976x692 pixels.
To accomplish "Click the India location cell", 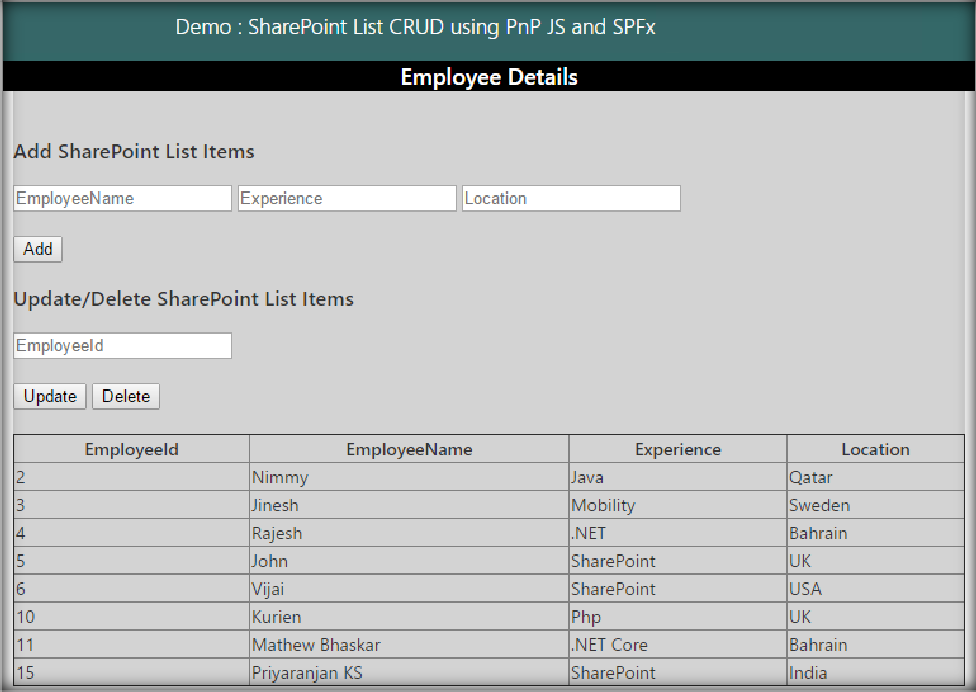I will 875,673.
